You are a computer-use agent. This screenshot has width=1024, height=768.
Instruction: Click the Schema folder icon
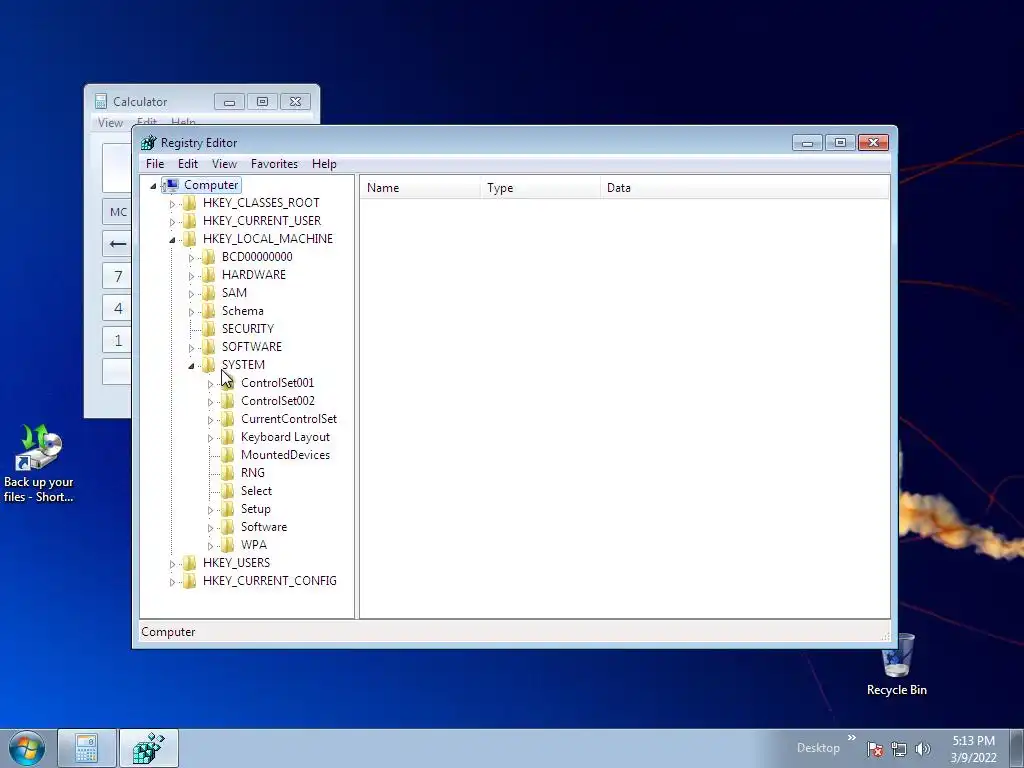coord(208,311)
